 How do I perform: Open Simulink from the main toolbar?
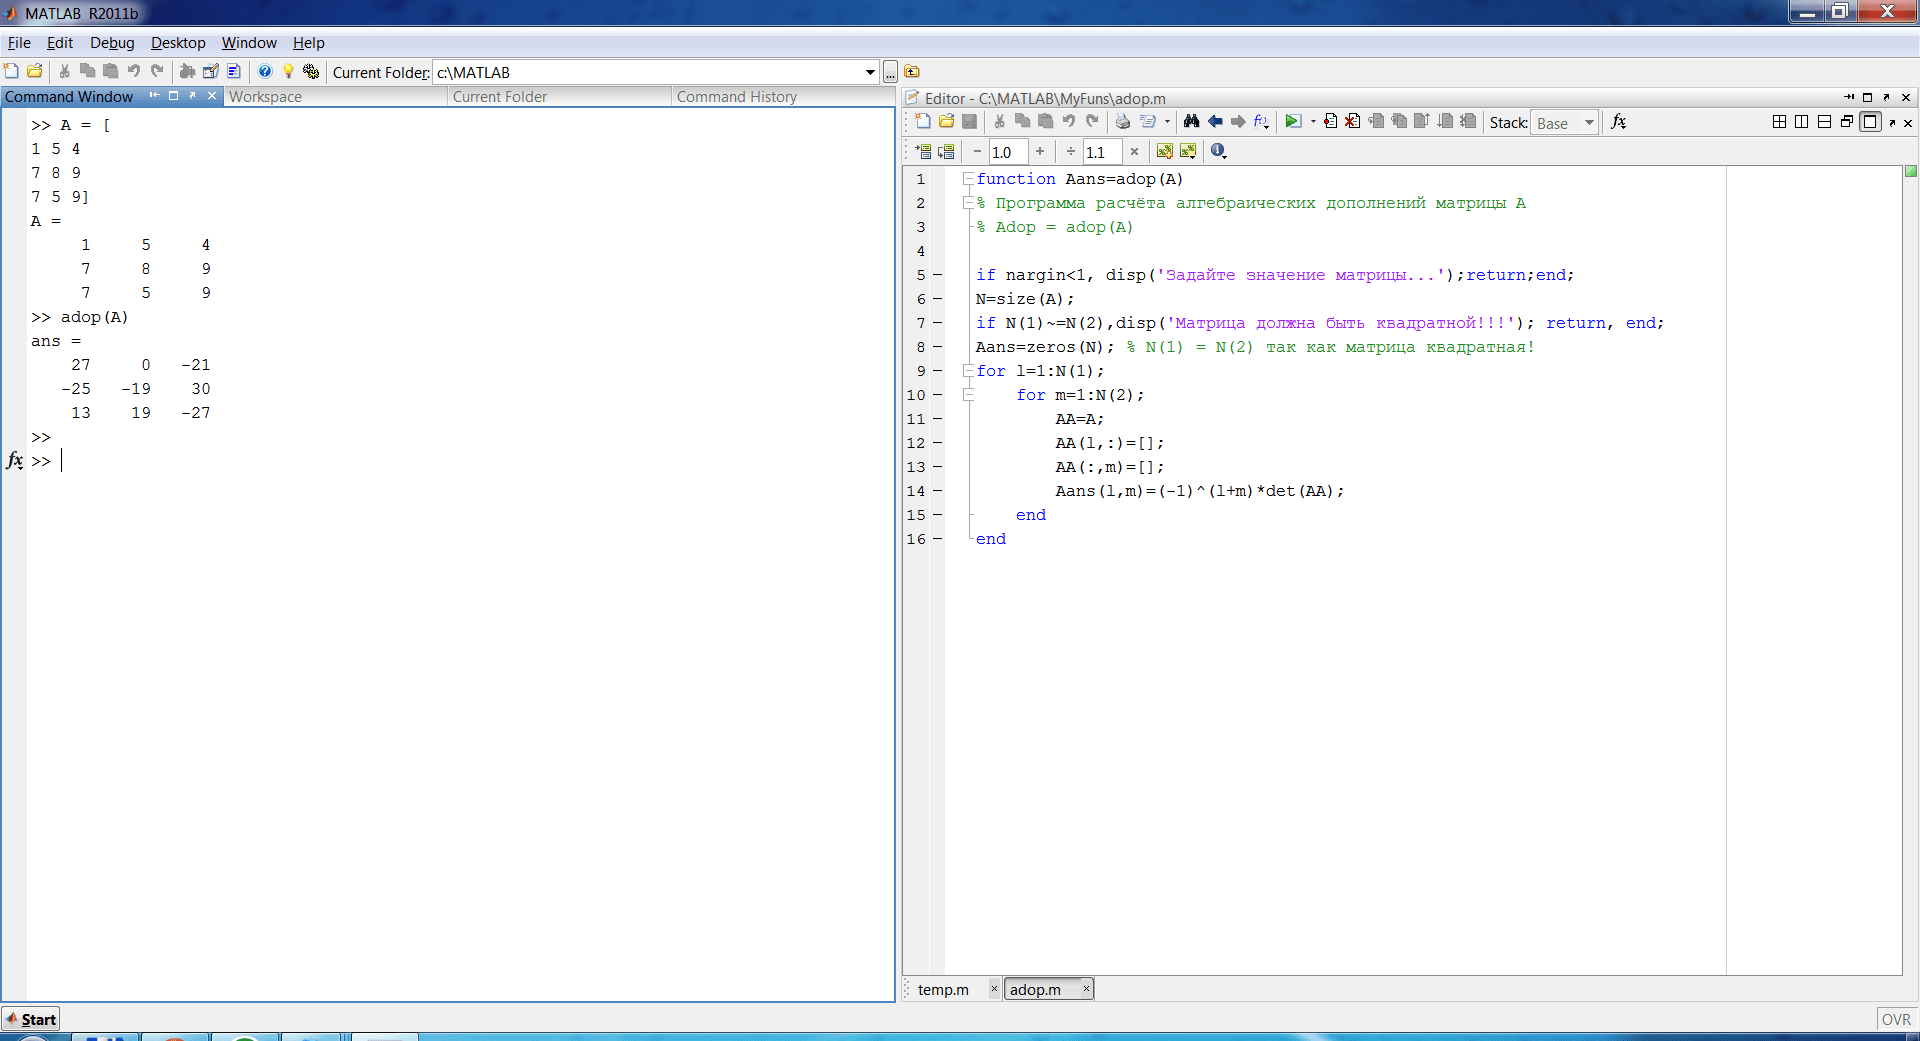[188, 71]
